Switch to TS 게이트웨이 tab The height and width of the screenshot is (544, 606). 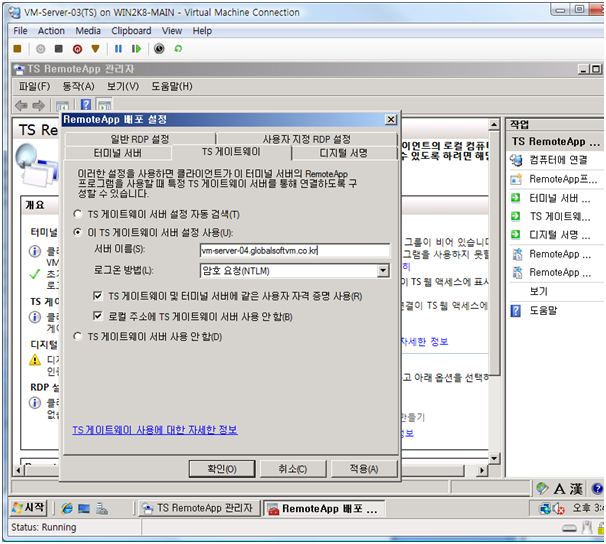231,152
